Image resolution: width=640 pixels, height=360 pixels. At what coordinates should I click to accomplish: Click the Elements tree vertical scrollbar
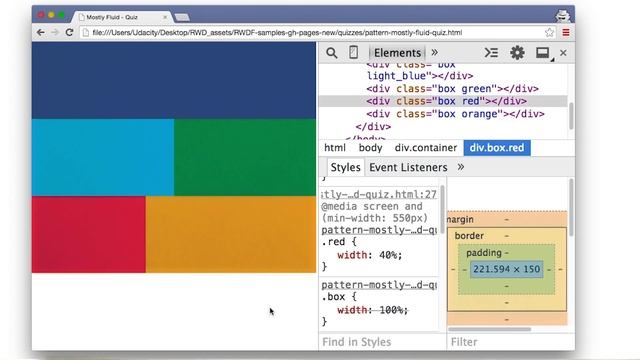pyautogui.click(x=571, y=116)
